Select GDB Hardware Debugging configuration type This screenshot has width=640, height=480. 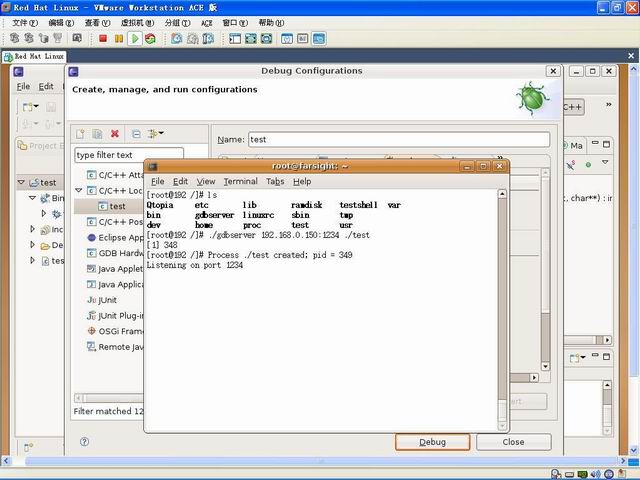pyautogui.click(x=115, y=253)
